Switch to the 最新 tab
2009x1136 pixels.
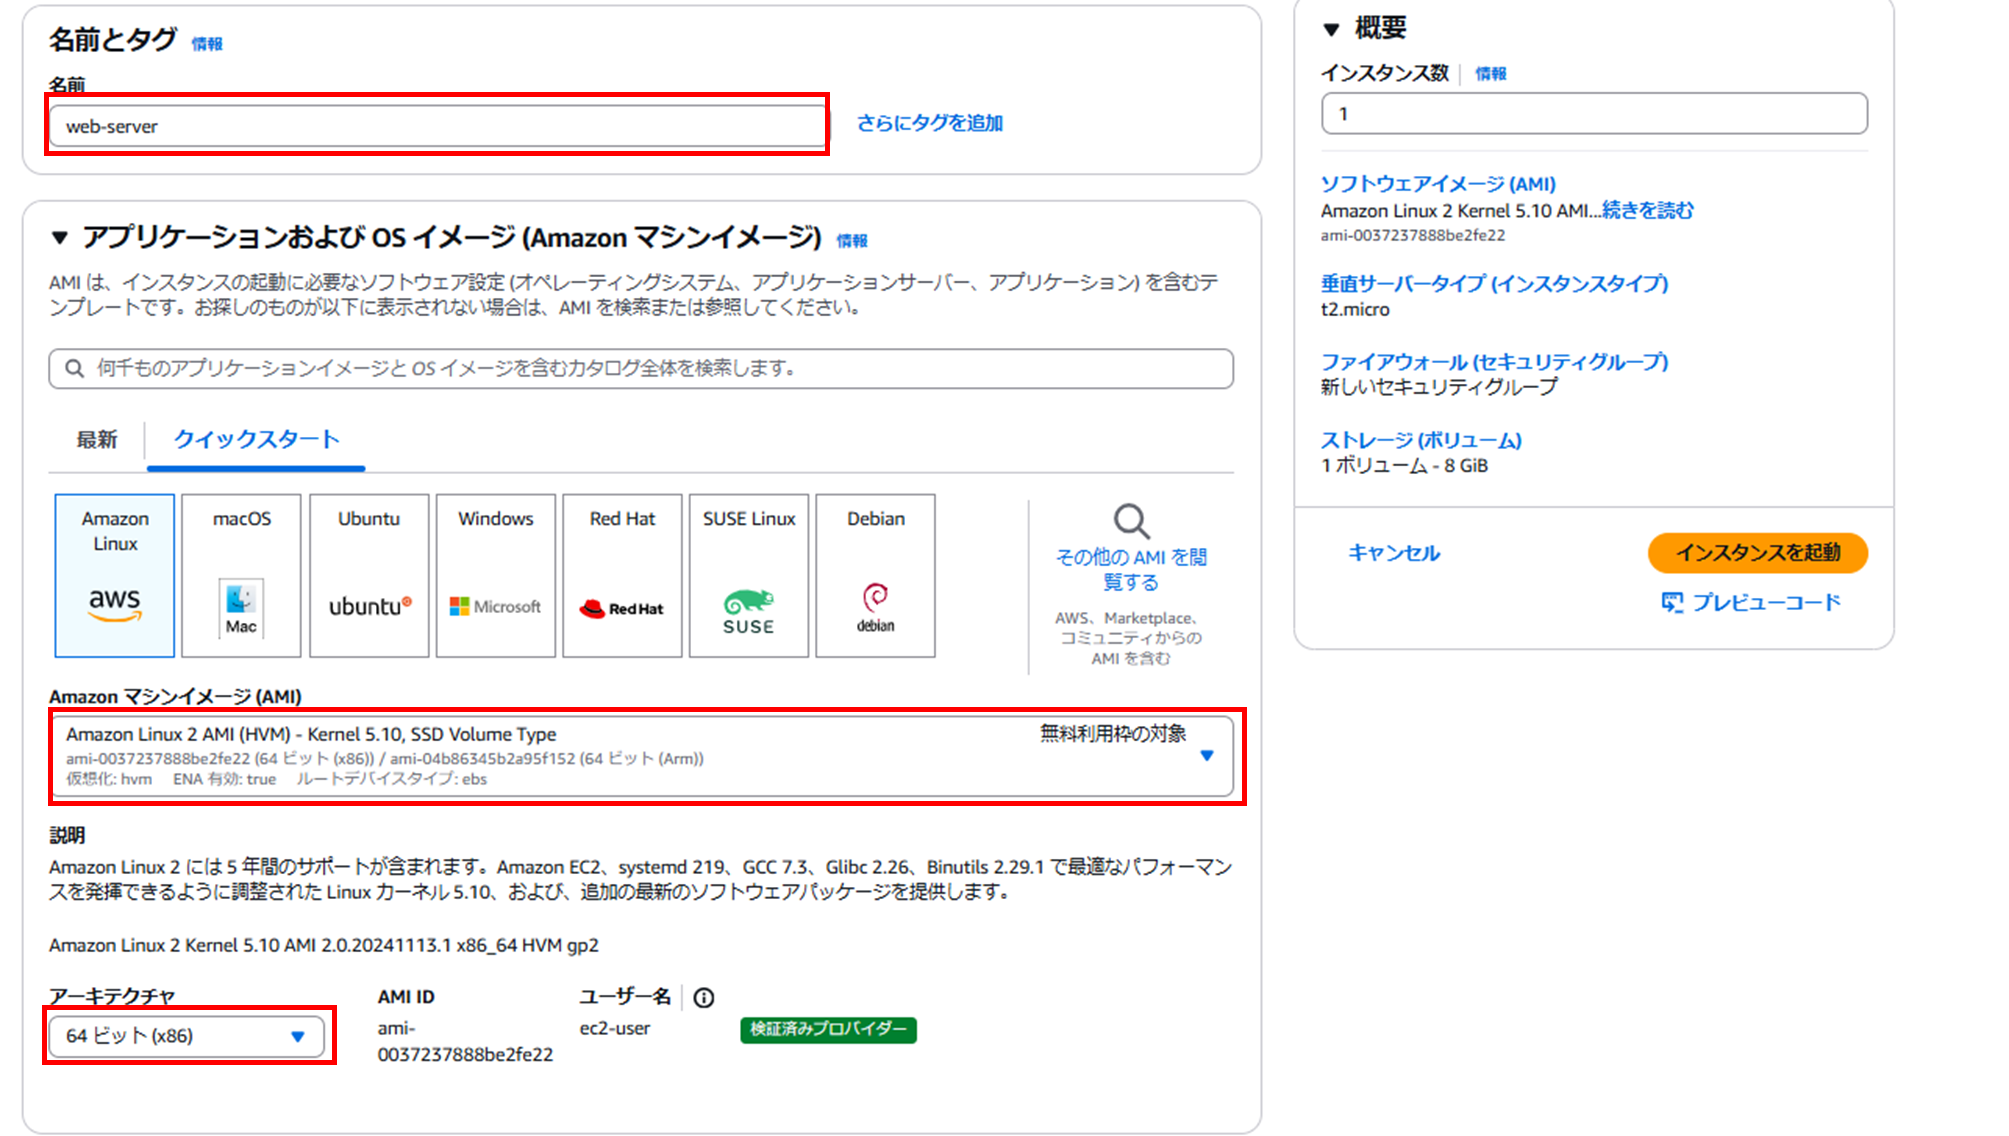point(97,440)
